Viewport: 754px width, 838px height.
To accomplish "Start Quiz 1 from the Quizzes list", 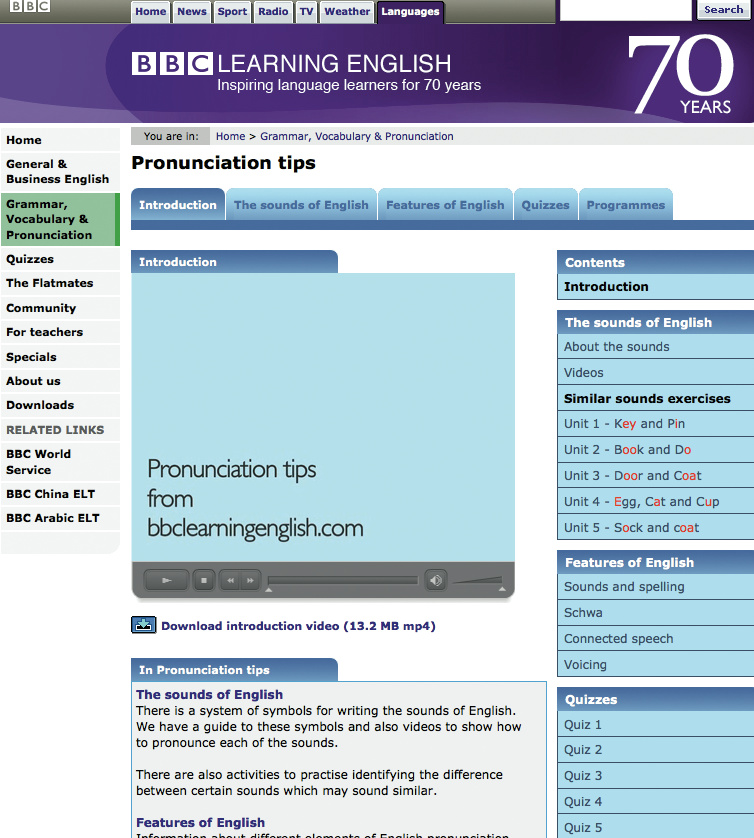I will tap(656, 725).
